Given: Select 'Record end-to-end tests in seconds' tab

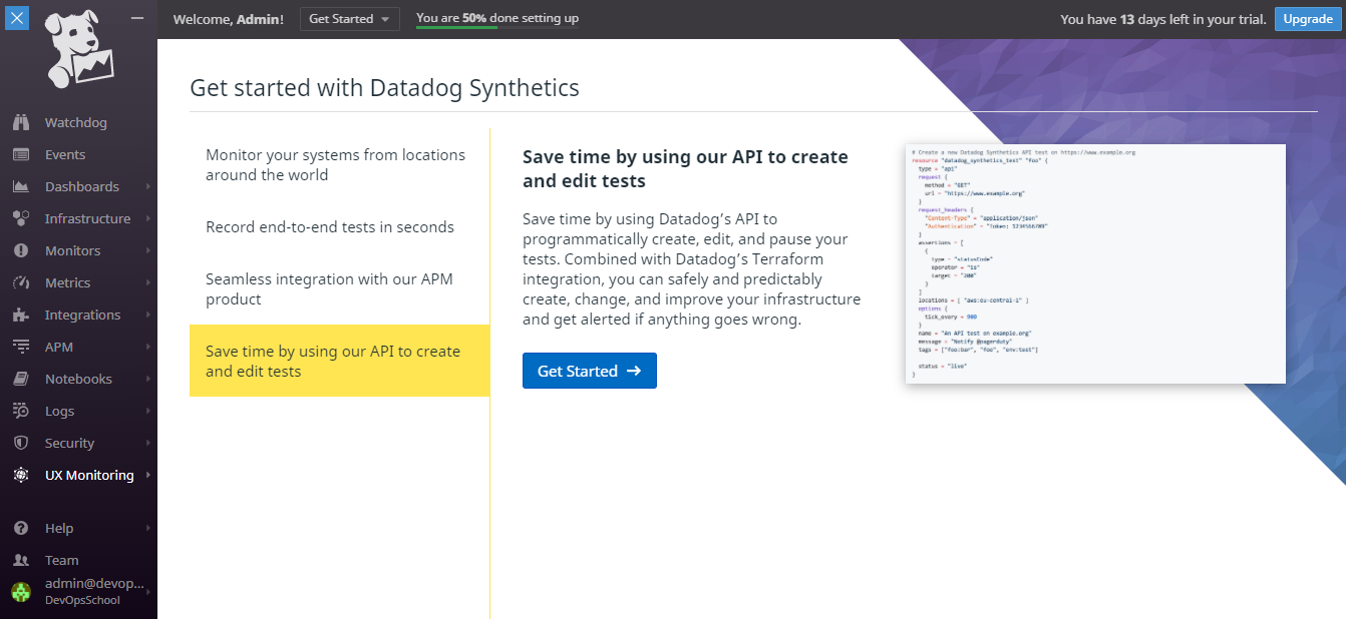Looking at the screenshot, I should point(330,227).
